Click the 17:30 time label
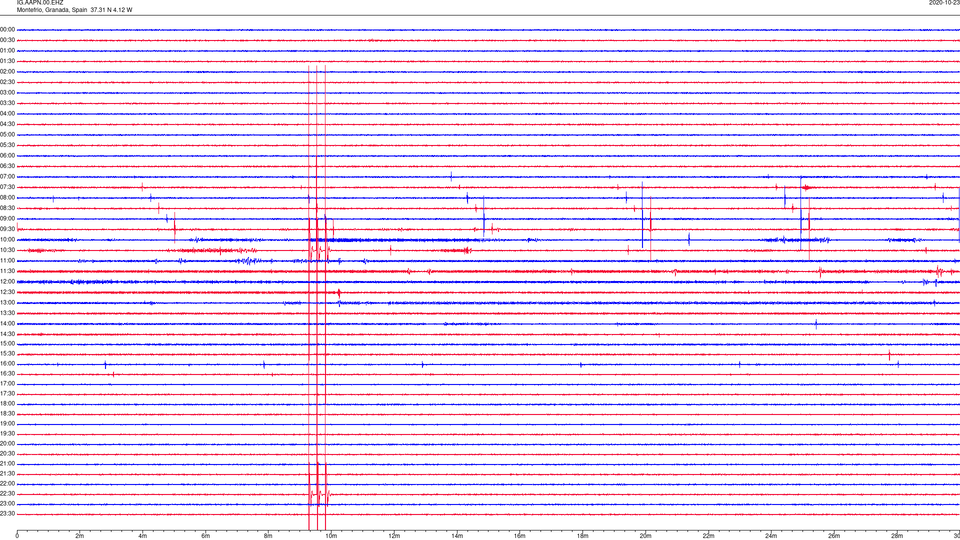 point(7,394)
